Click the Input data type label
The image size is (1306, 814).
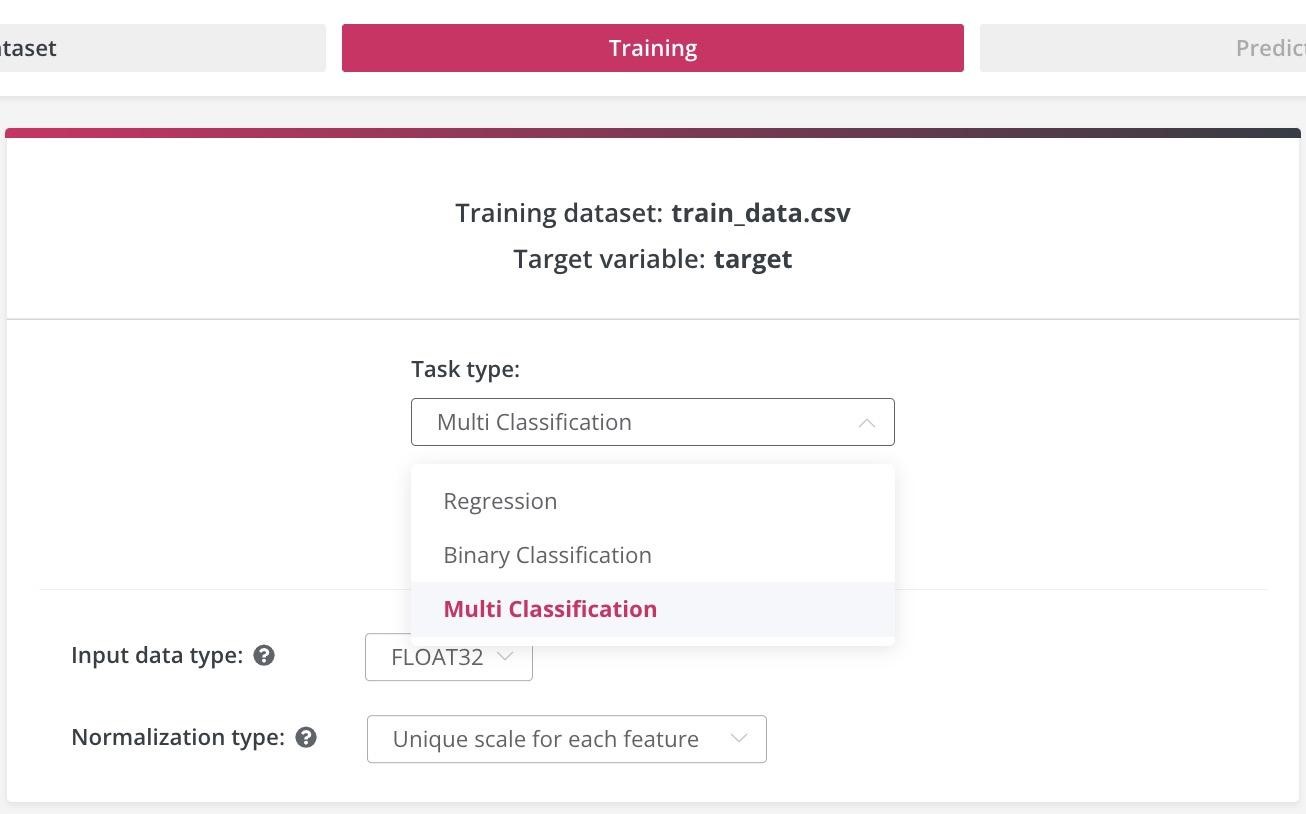tap(157, 656)
